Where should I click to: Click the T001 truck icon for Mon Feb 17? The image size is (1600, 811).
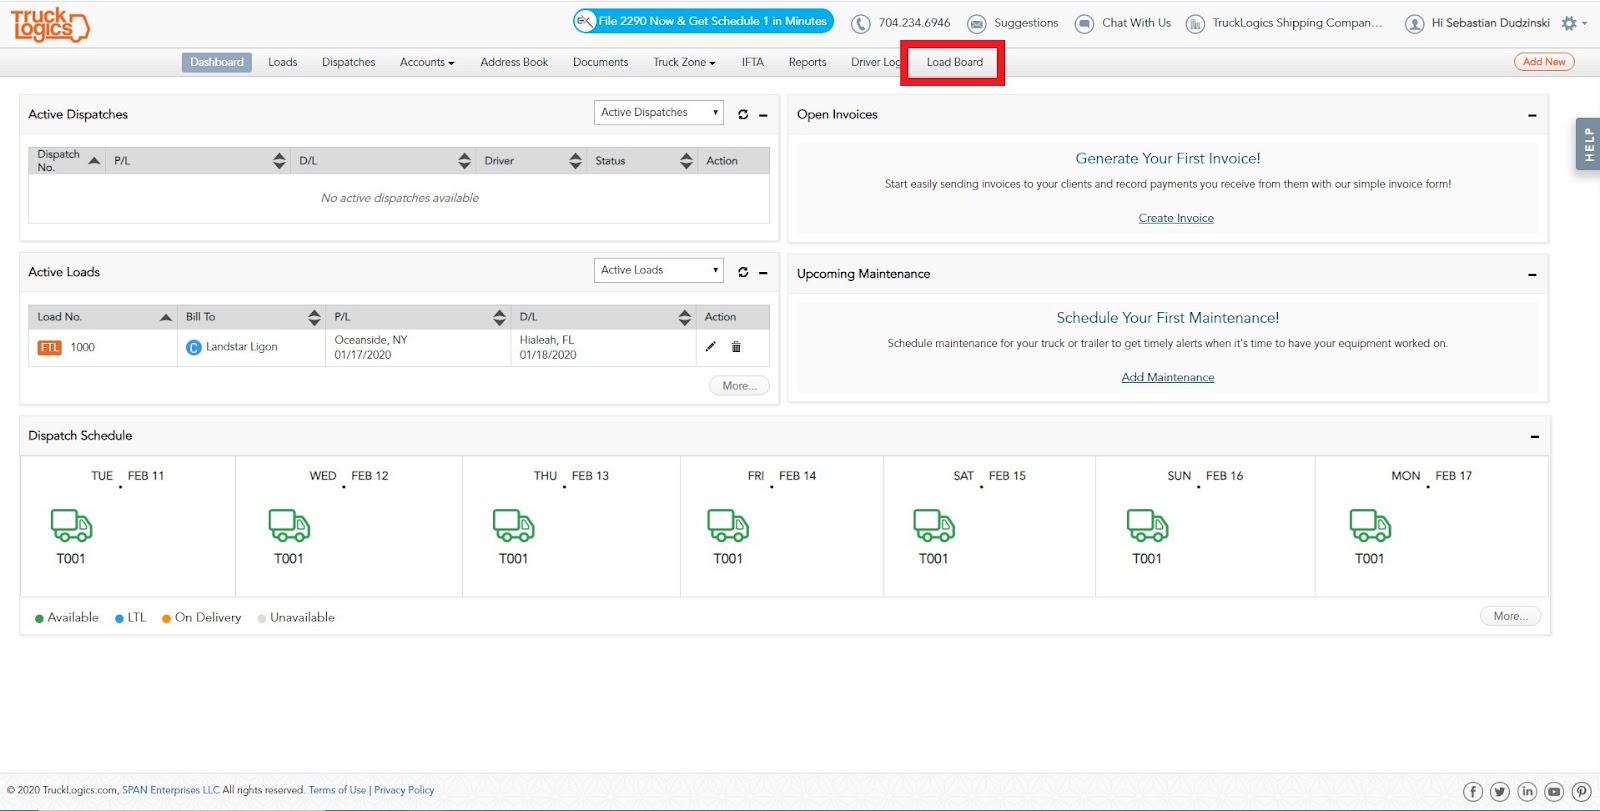1370,525
